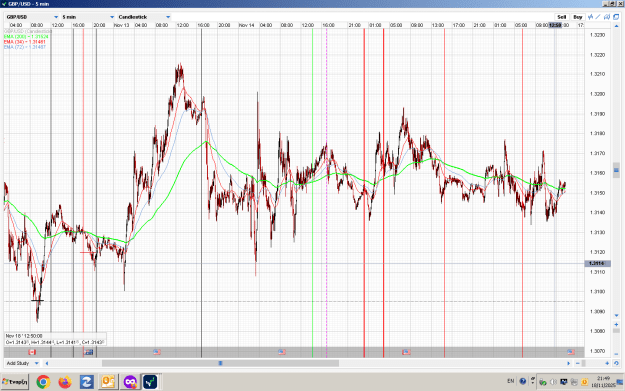Open the Windows Start button

(x=15, y=382)
